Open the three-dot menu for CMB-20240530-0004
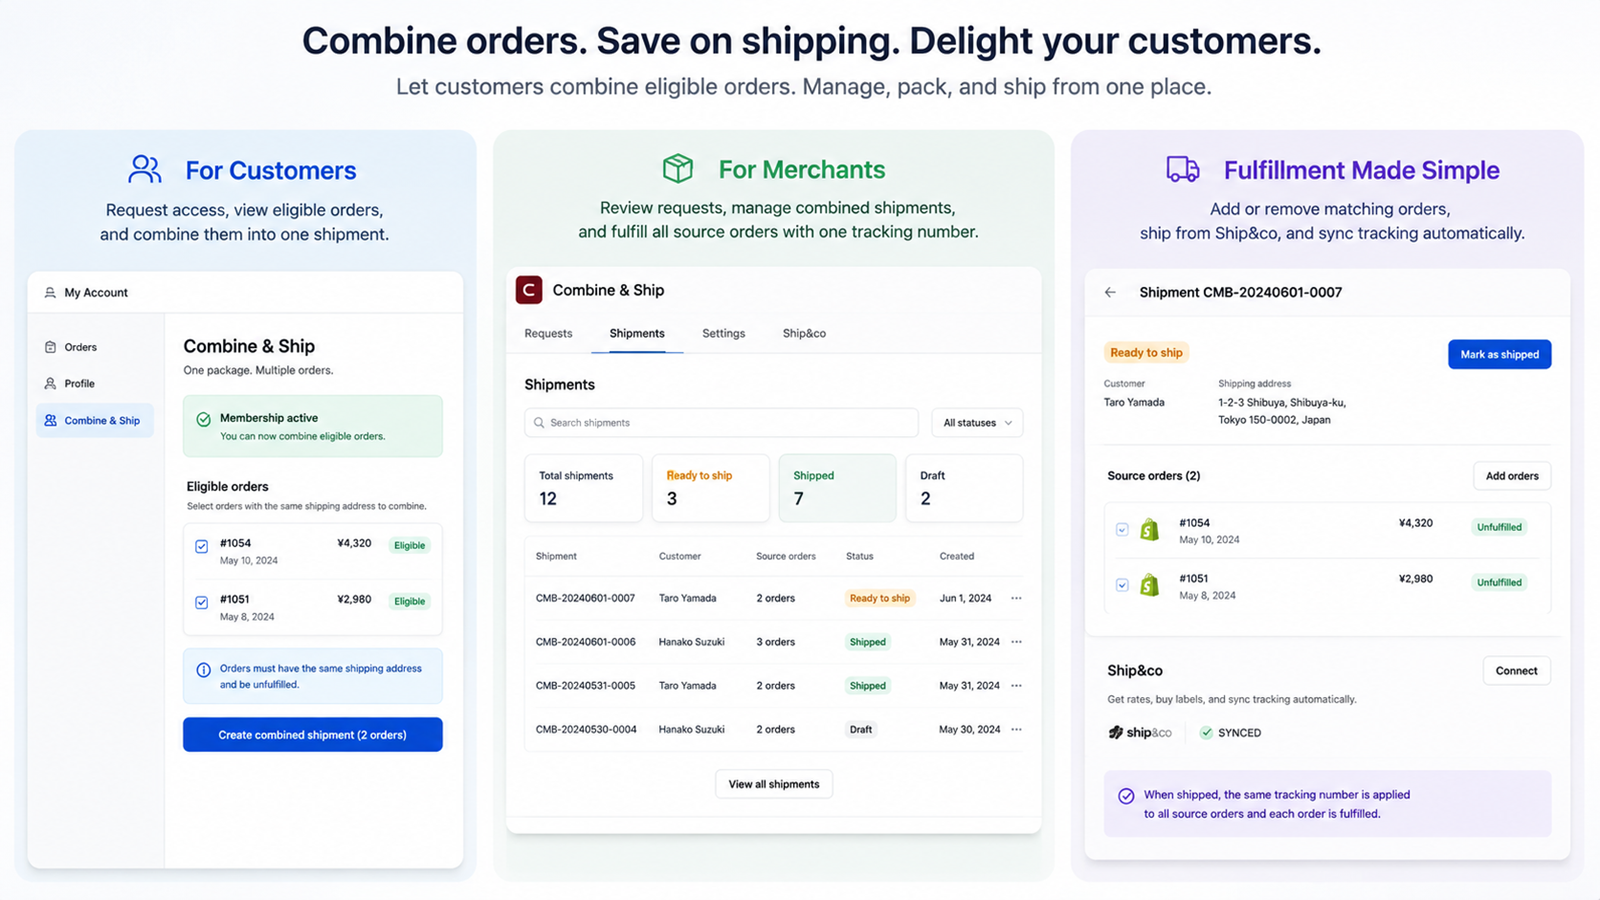This screenshot has width=1600, height=900. click(x=1016, y=729)
